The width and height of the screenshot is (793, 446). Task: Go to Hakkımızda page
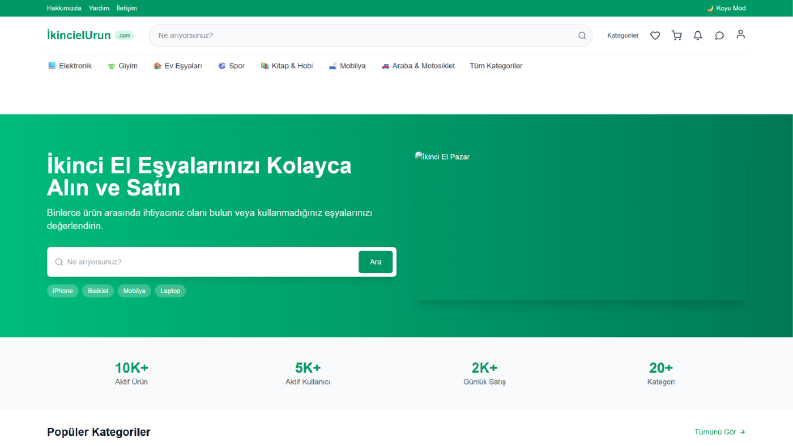(x=64, y=8)
